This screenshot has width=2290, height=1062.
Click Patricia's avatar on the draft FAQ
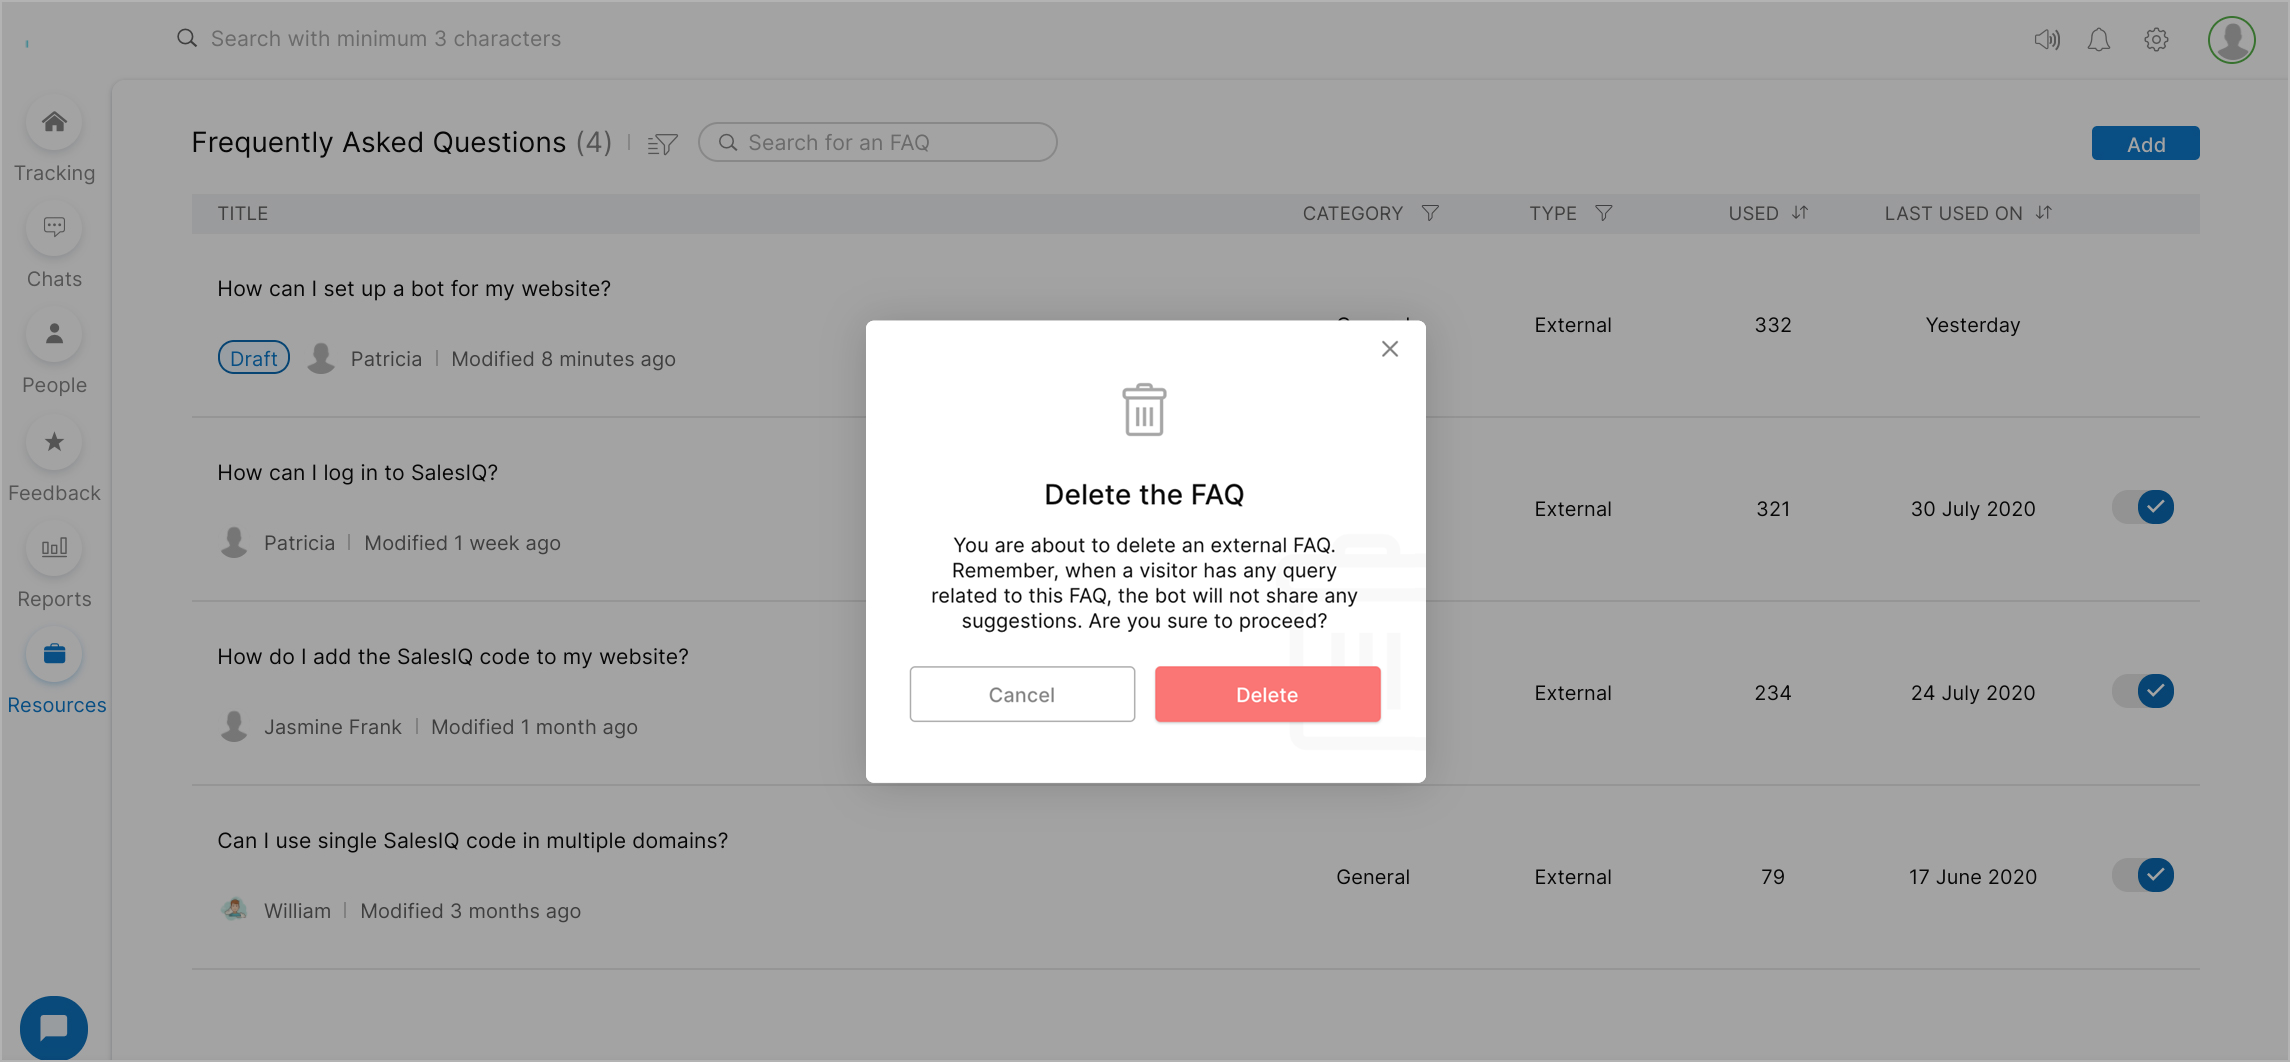pos(321,358)
